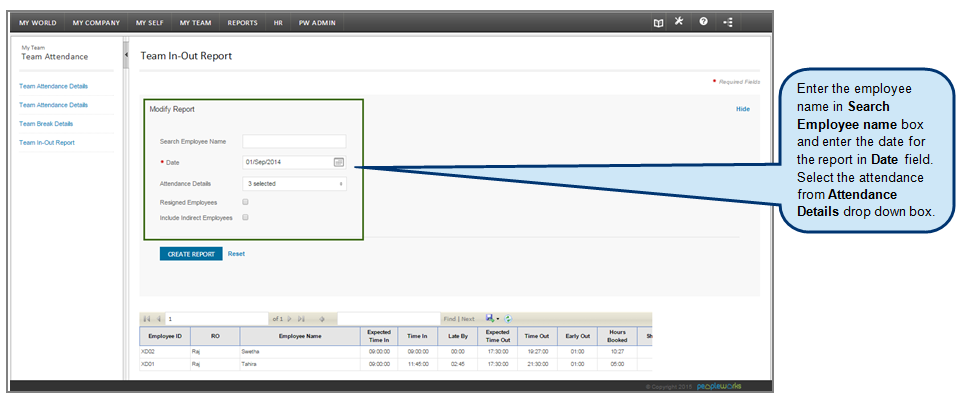Viewport: 961px width, 396px height.
Task: Jump to the last page in the report toolbar
Action: pyautogui.click(x=301, y=319)
